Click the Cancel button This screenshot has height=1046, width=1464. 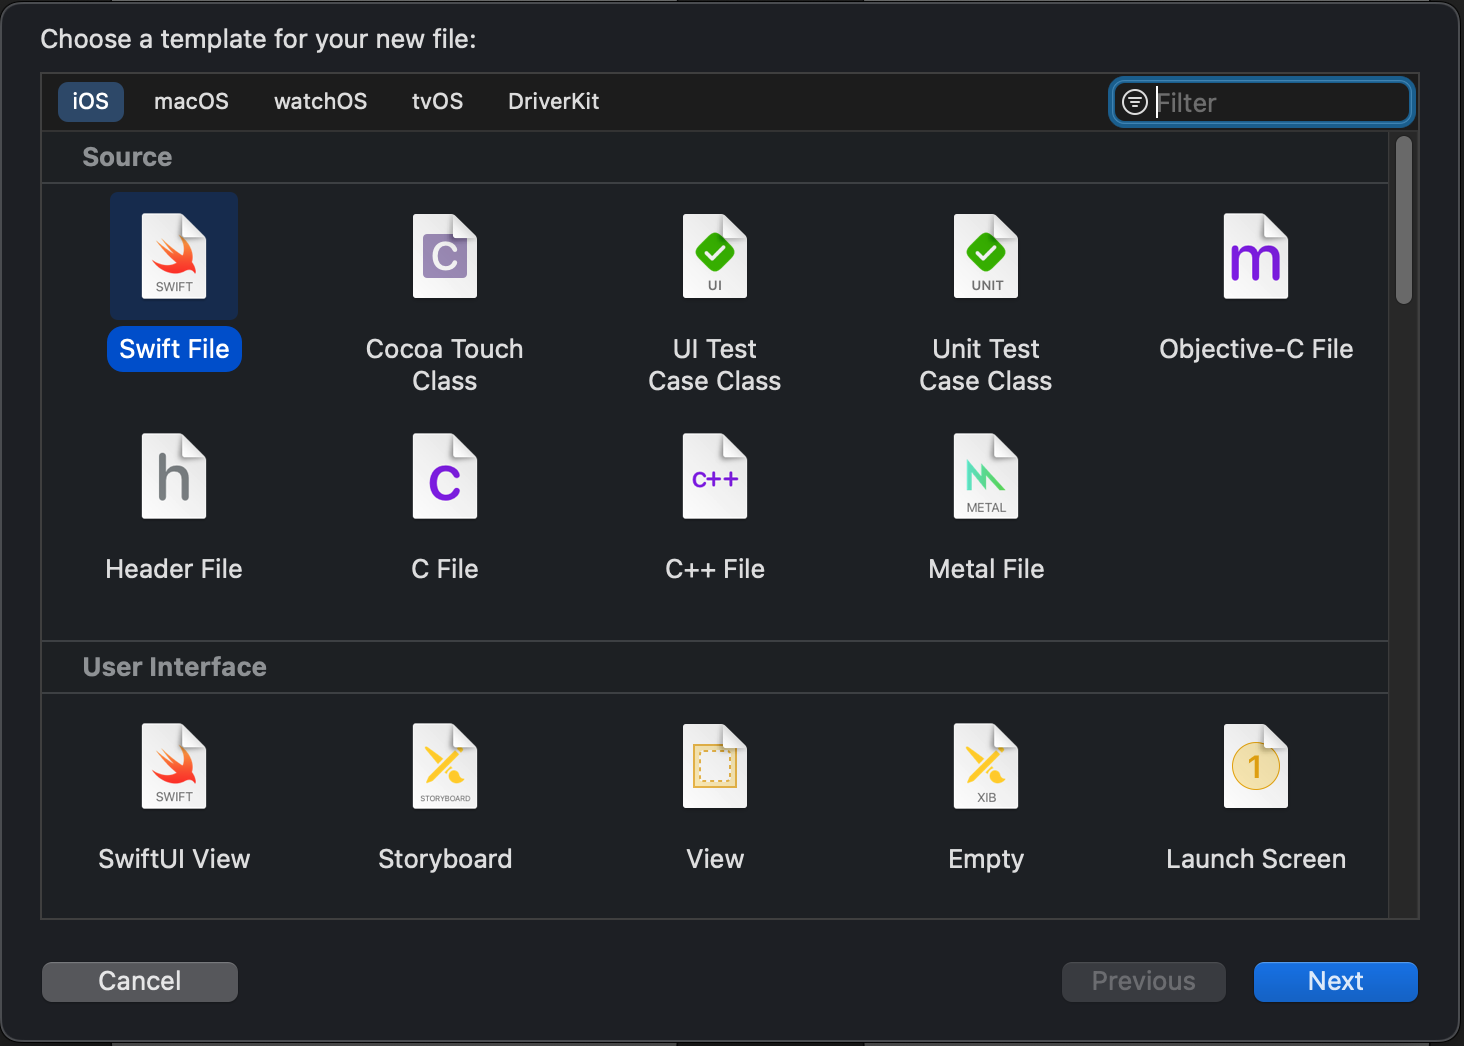tap(140, 981)
